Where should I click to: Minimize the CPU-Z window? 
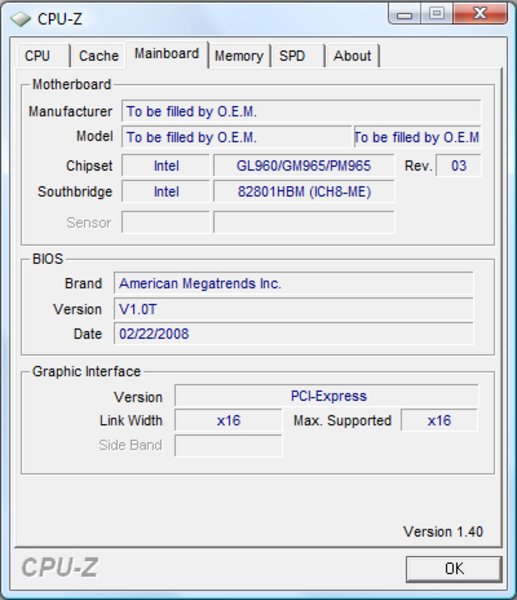coord(404,14)
